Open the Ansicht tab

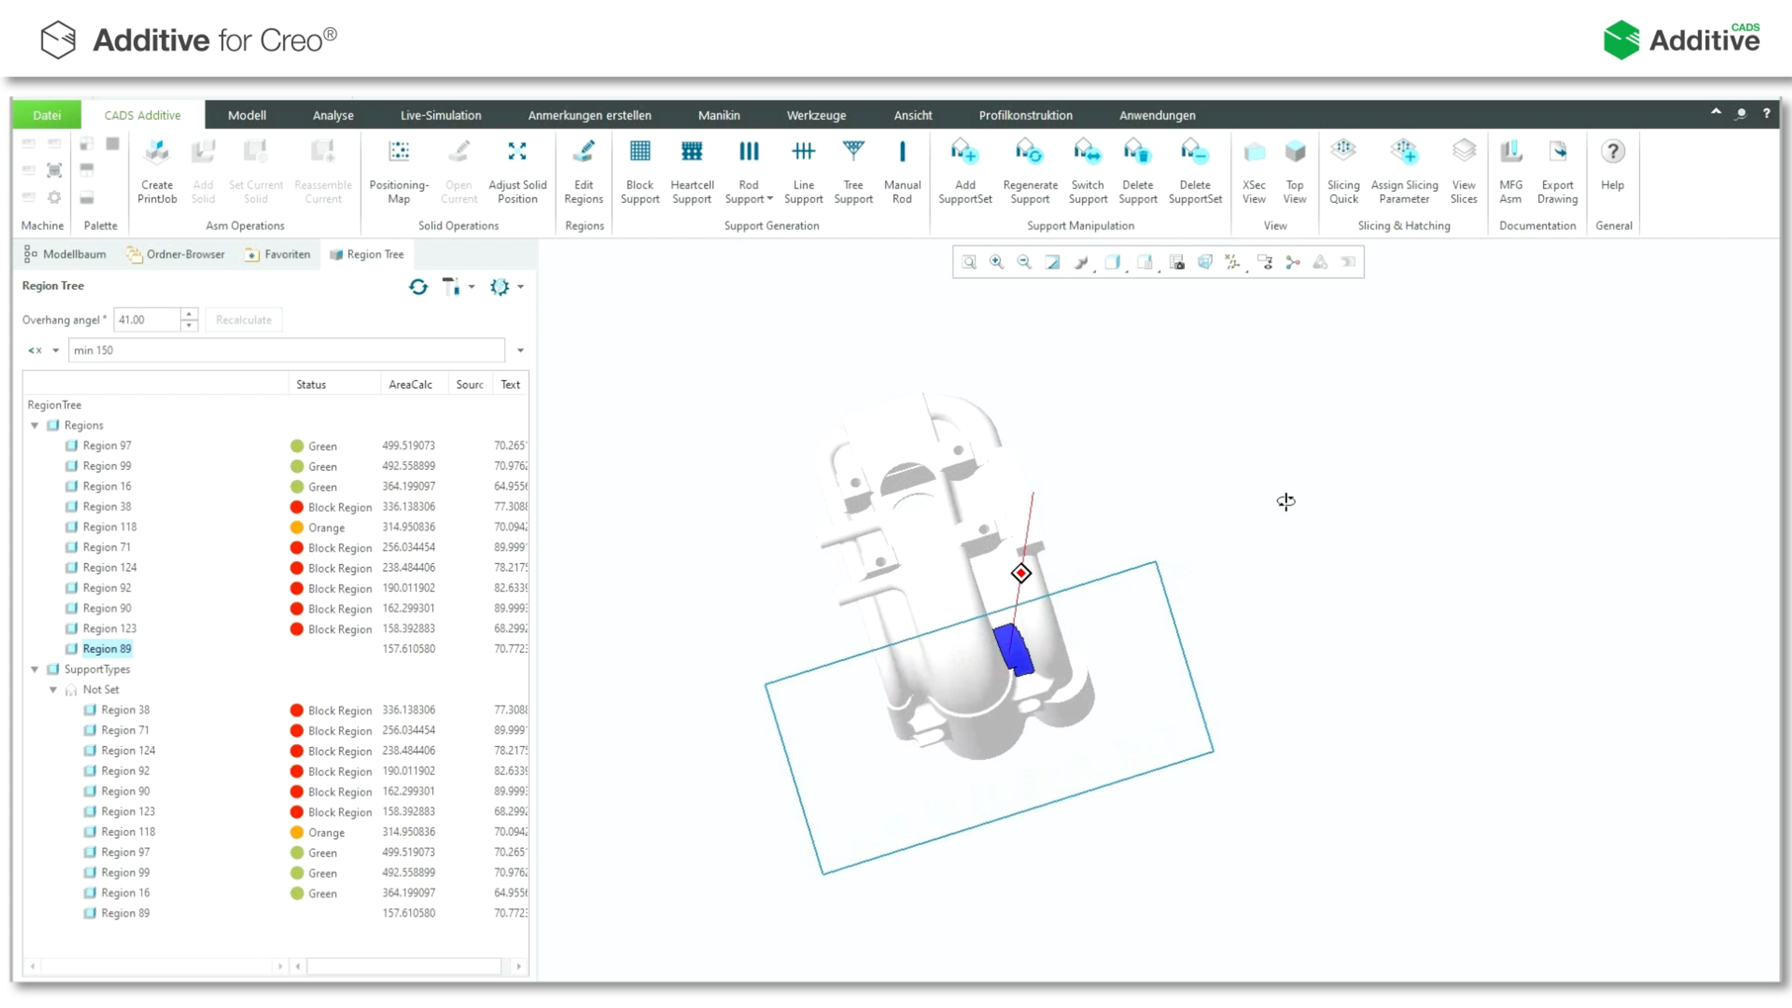click(x=913, y=115)
